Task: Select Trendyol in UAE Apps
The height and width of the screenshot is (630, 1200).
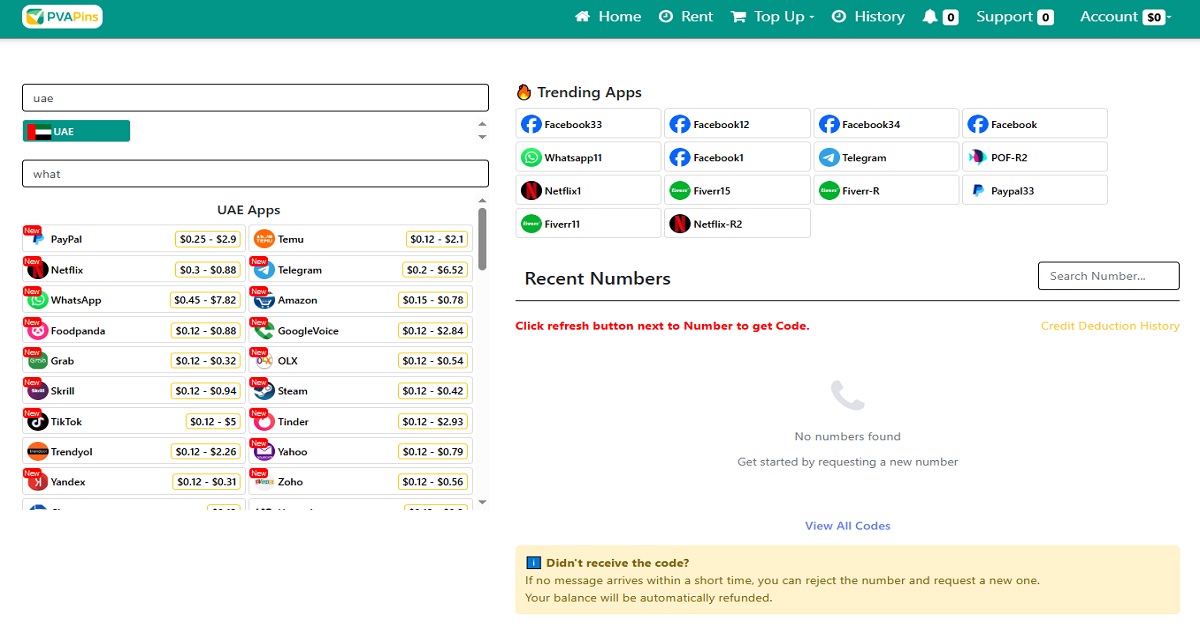Action: (x=134, y=452)
